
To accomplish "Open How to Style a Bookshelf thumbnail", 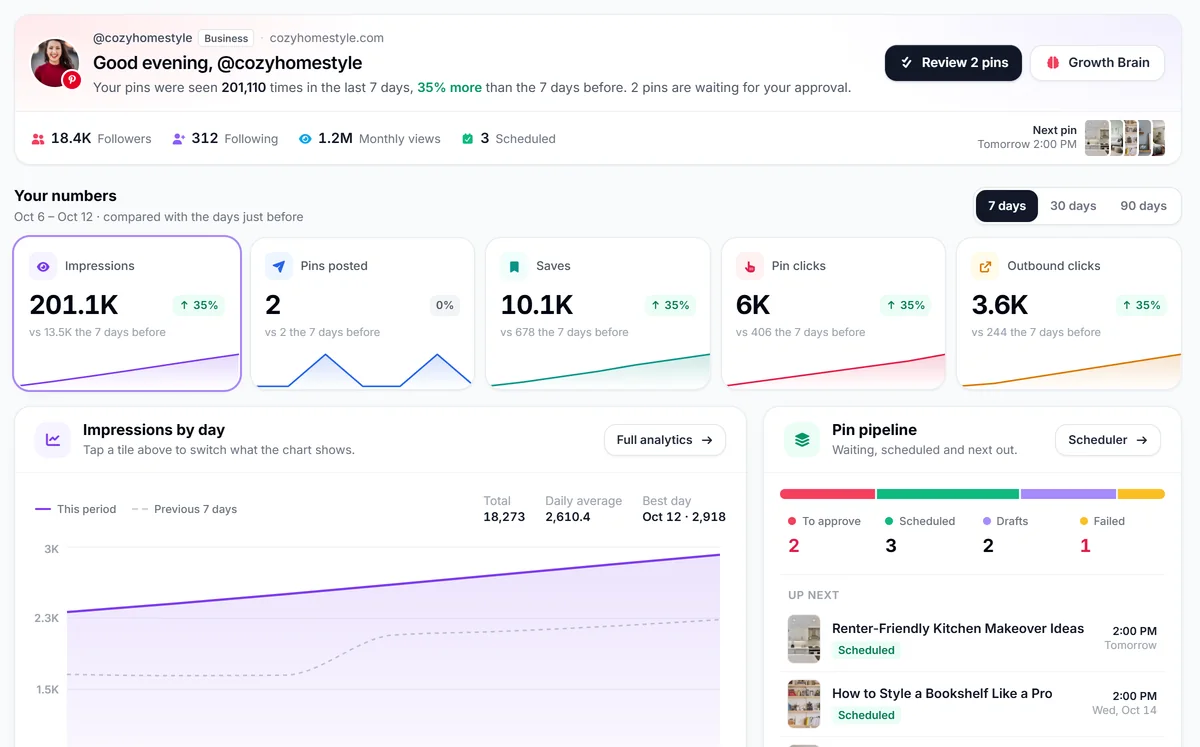I will pyautogui.click(x=804, y=704).
